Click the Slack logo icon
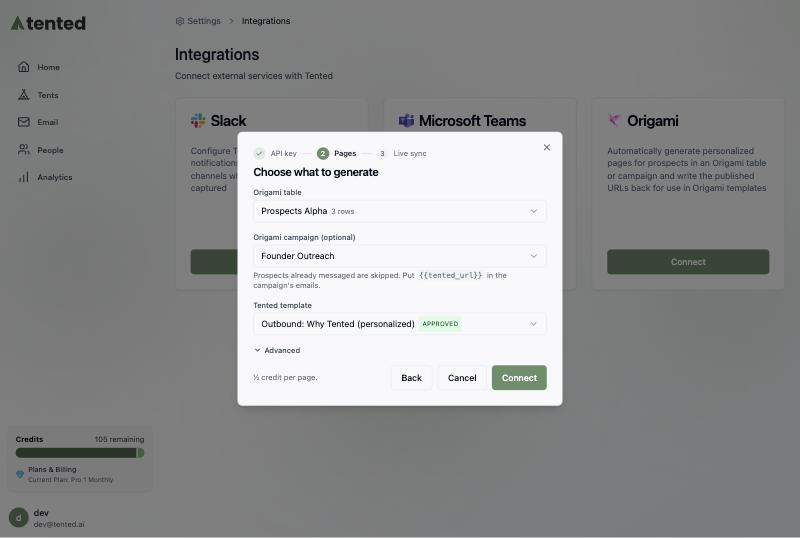This screenshot has height=538, width=800. pyautogui.click(x=198, y=120)
